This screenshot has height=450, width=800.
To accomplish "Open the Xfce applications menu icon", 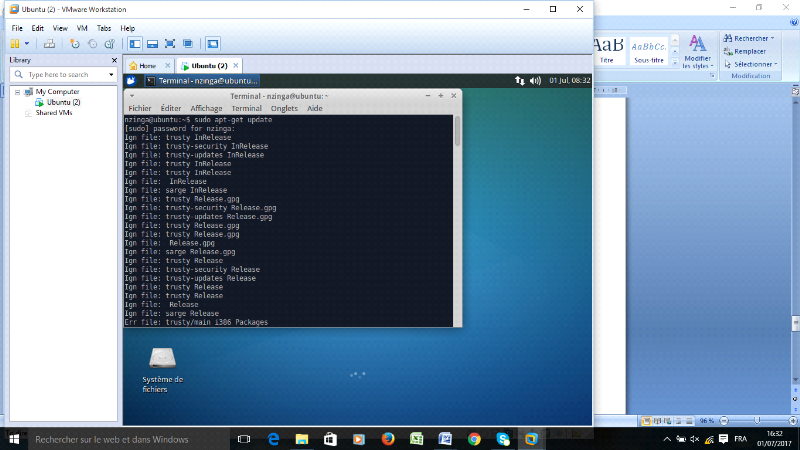I will [x=131, y=80].
